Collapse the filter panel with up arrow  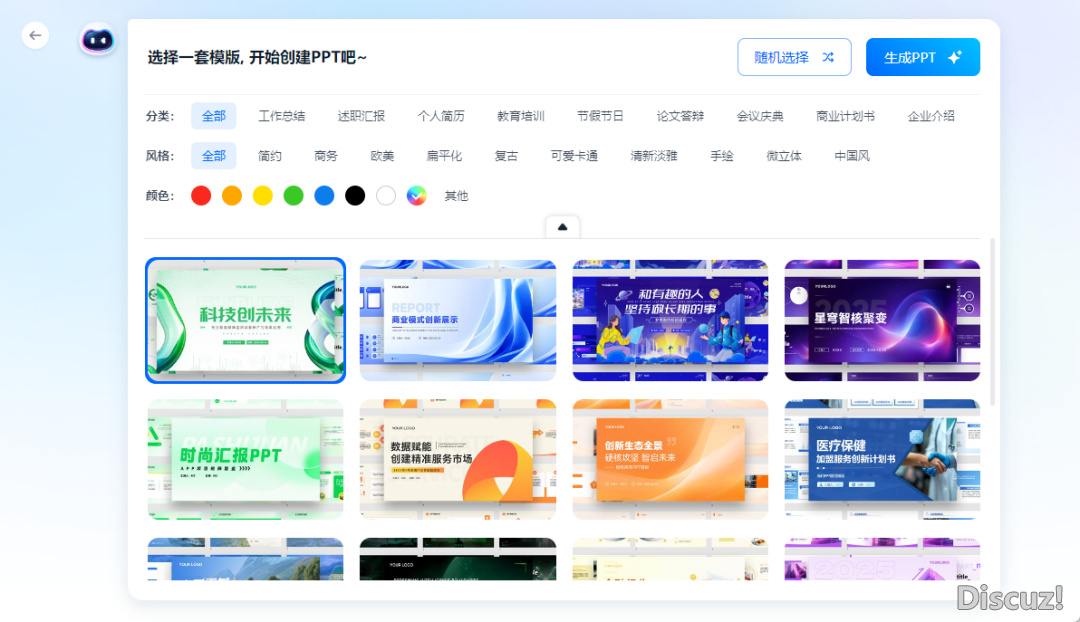tap(562, 227)
